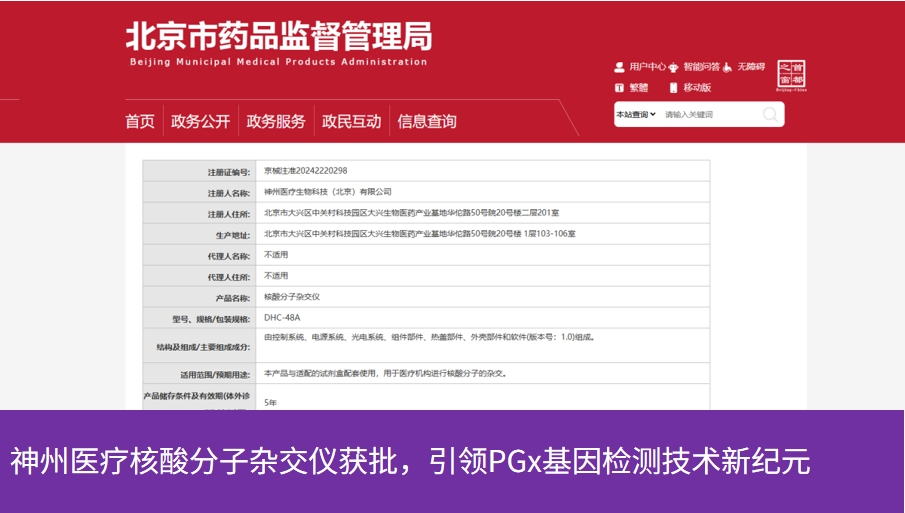Click the 注册人名称 label cell
The width and height of the screenshot is (905, 513).
[199, 192]
